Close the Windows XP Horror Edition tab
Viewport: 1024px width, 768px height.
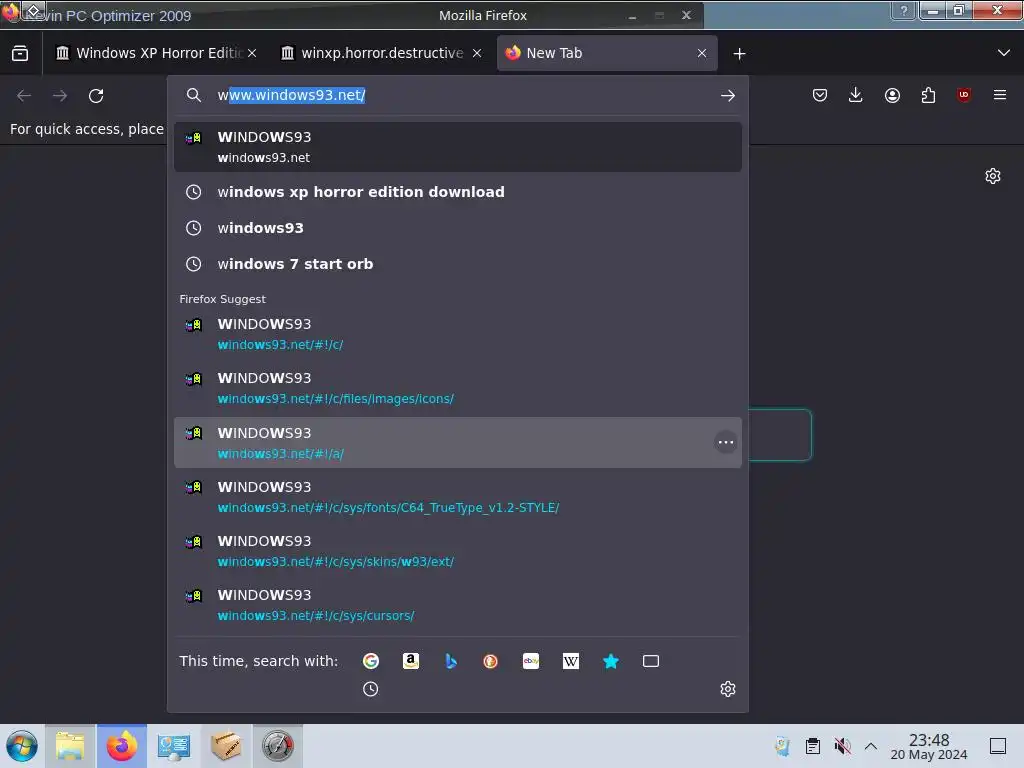click(x=252, y=53)
